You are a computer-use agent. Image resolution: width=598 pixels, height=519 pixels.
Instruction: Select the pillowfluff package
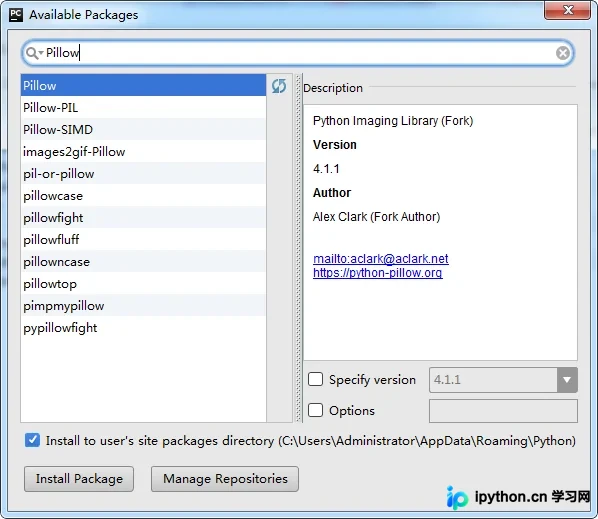click(x=143, y=240)
